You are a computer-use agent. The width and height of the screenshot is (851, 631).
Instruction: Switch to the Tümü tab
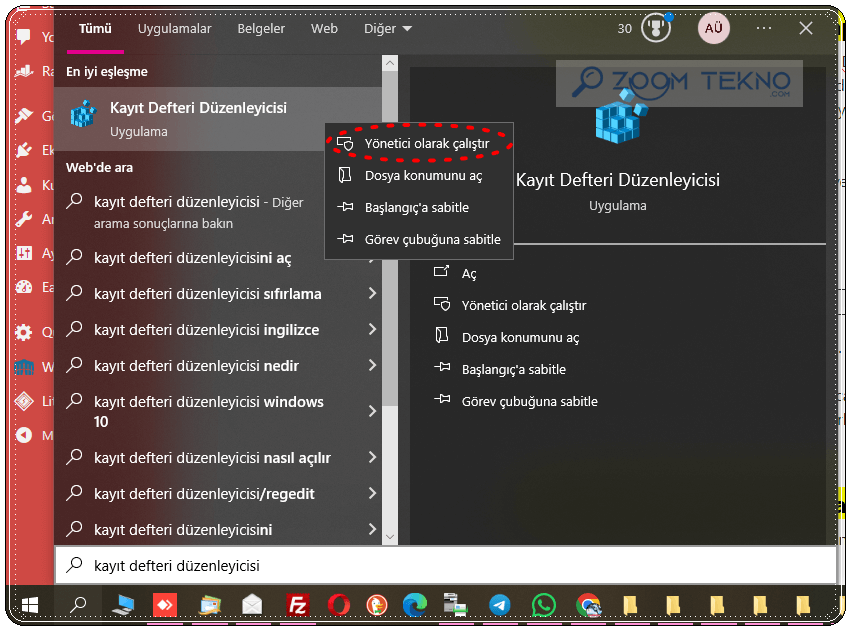pyautogui.click(x=95, y=28)
